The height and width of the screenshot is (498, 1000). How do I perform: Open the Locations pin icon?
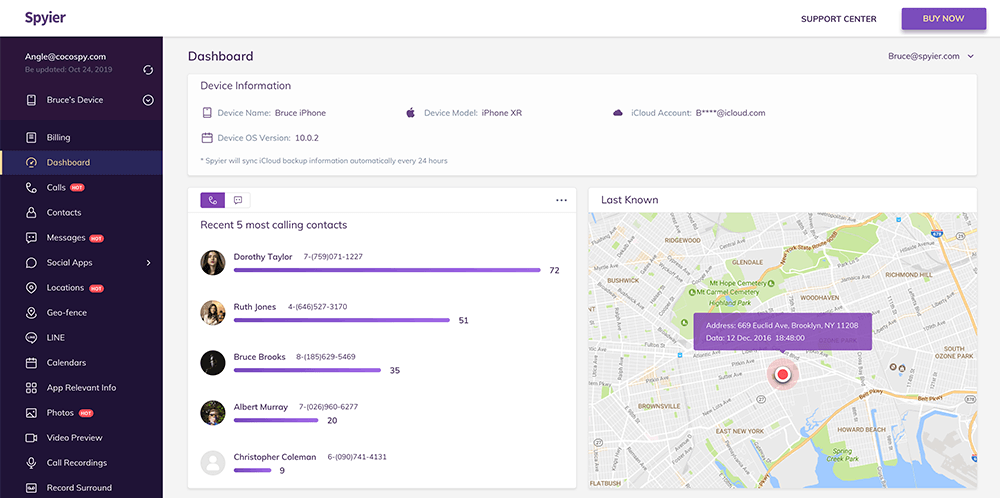(31, 288)
